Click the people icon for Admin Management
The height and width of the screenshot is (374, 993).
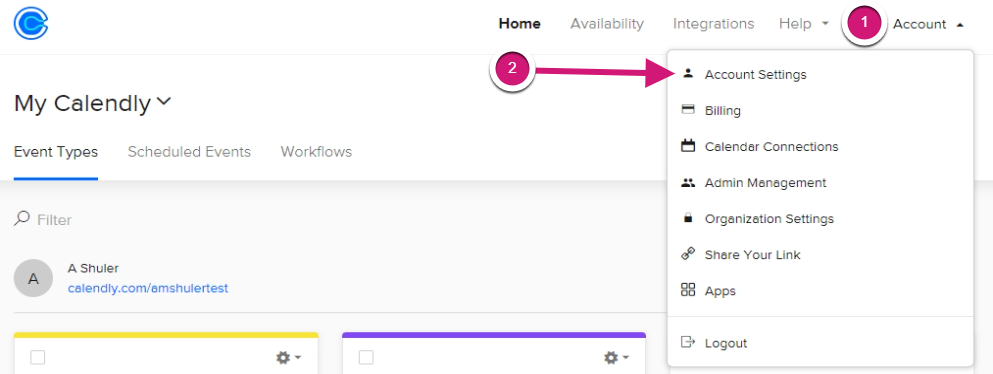point(688,182)
